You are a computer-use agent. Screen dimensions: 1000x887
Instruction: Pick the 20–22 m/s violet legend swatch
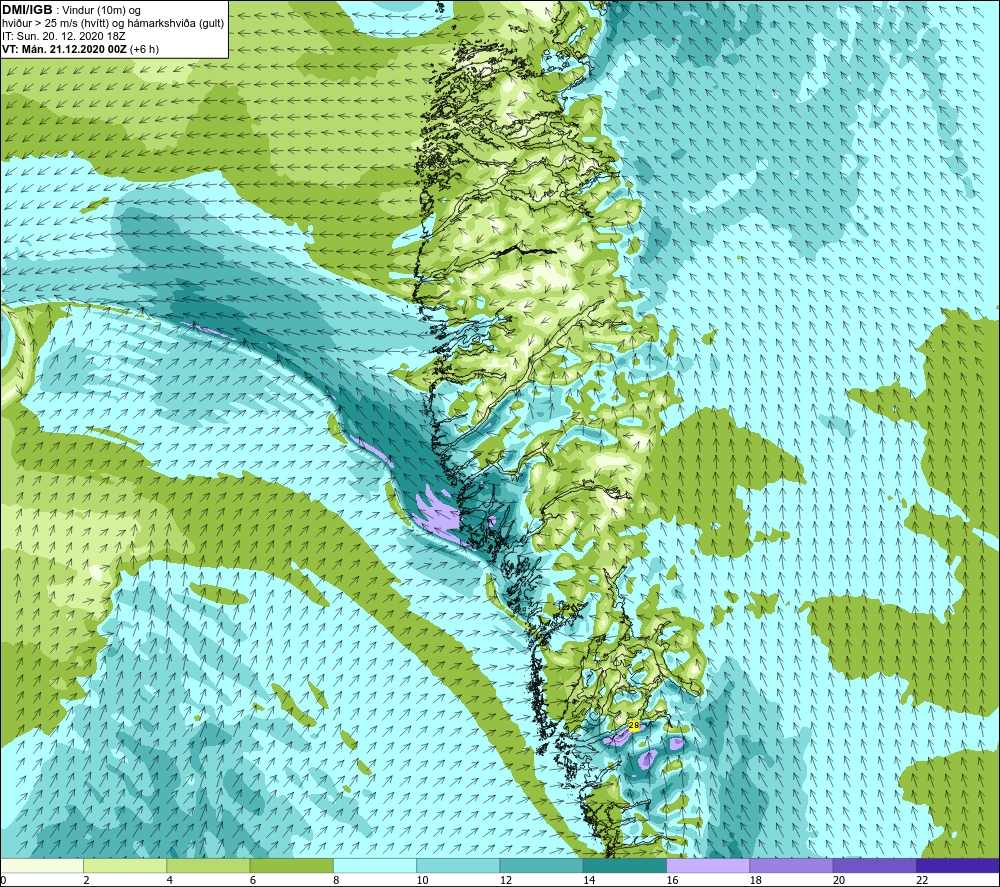click(874, 866)
